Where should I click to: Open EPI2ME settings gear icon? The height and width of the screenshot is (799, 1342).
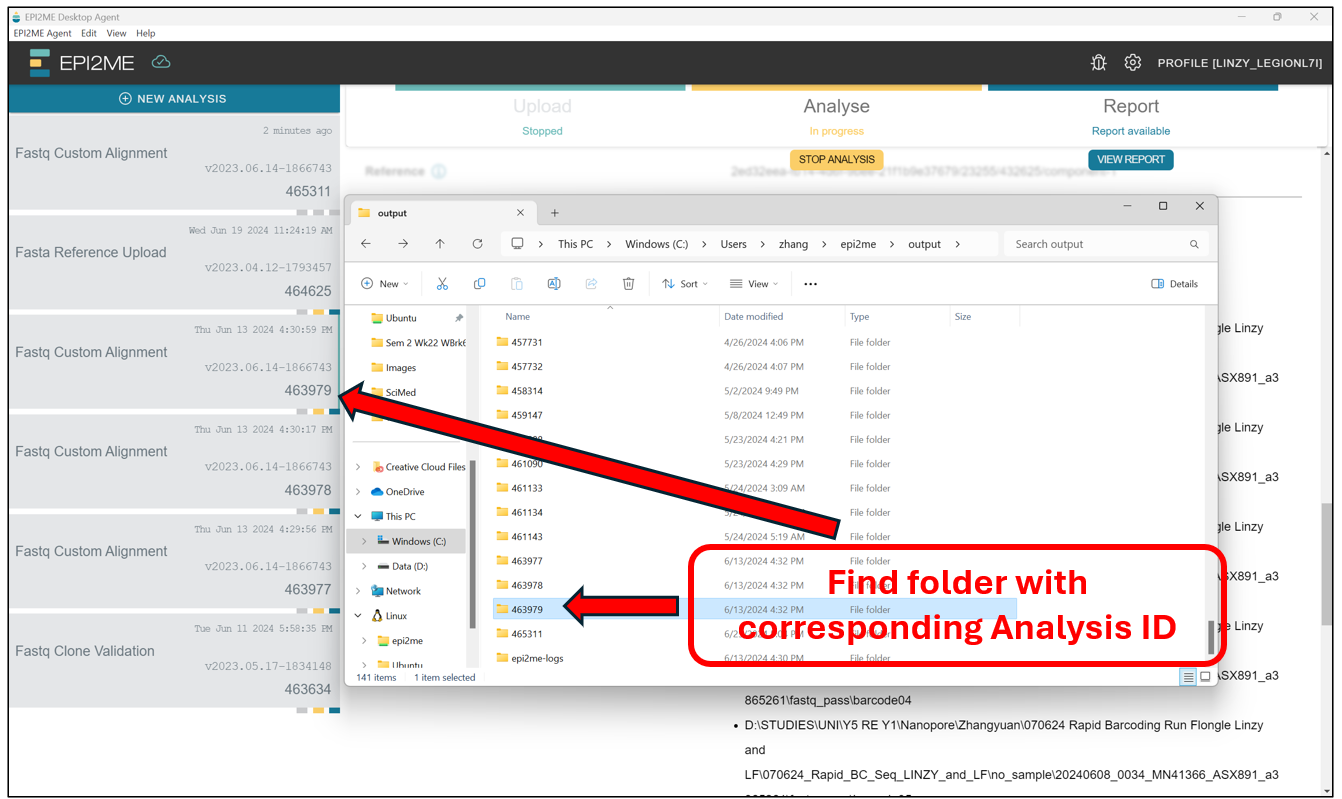click(1132, 62)
